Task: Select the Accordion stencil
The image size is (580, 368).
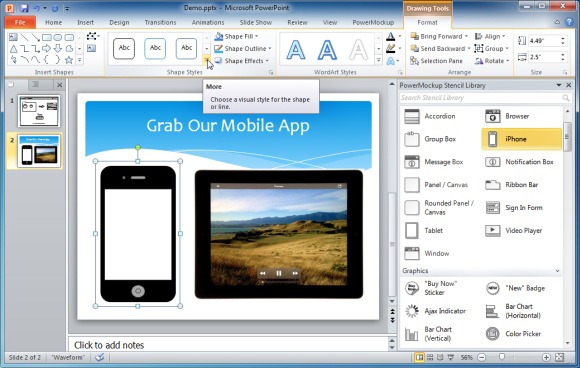Action: tap(441, 116)
